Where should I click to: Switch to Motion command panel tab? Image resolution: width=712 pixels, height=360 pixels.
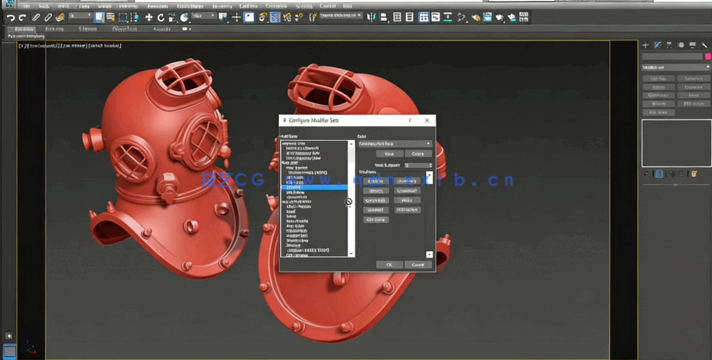(x=680, y=45)
